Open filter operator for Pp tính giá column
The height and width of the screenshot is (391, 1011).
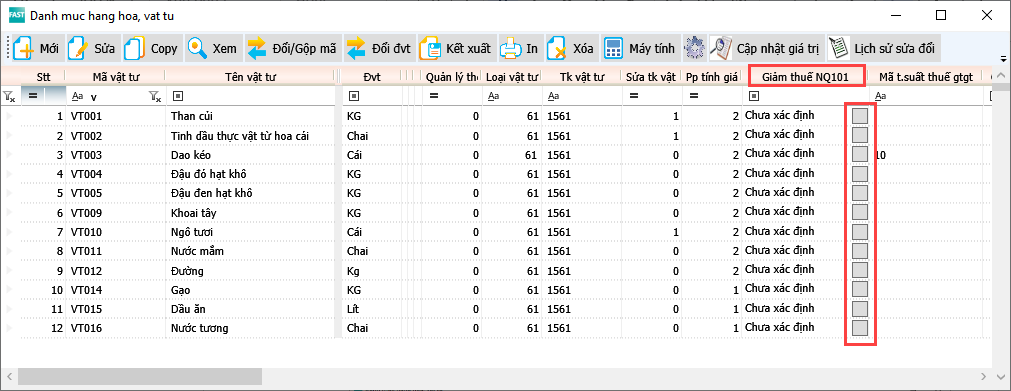(694, 96)
